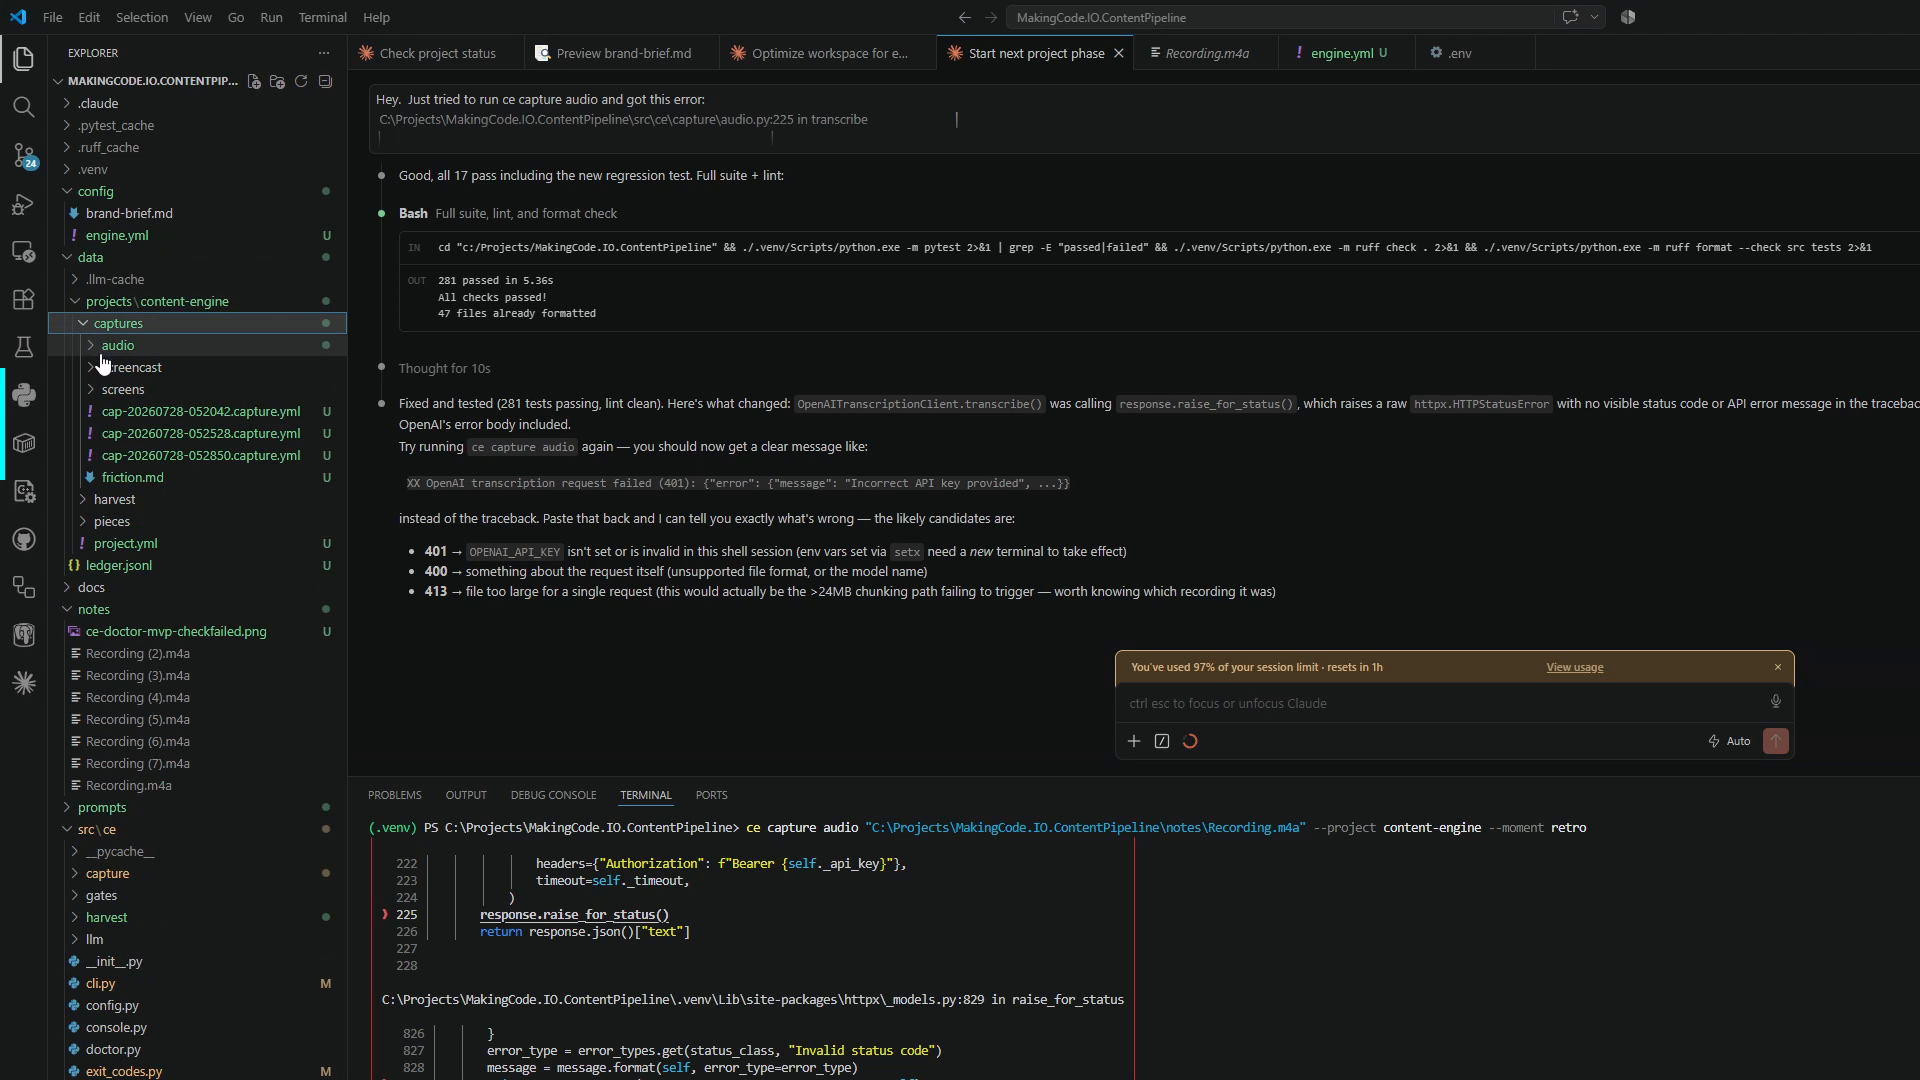
Task: Expand the prompts folder
Action: 101,807
